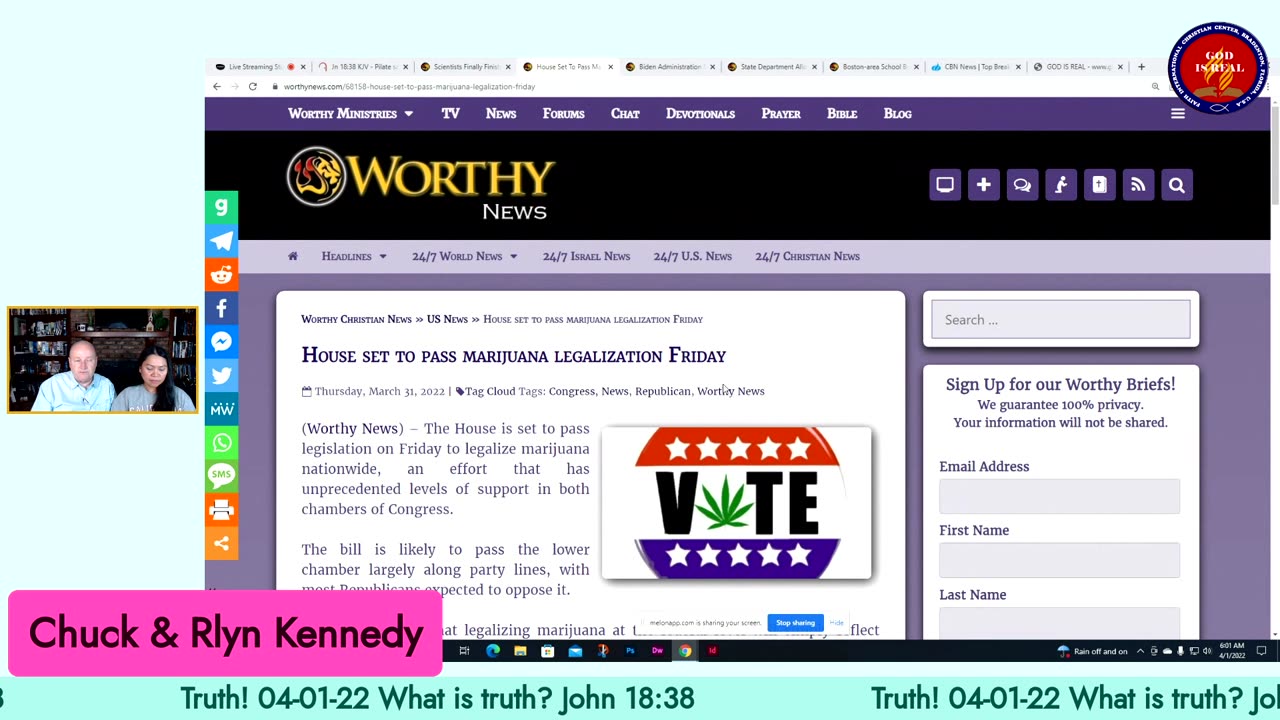Image resolution: width=1280 pixels, height=720 pixels.
Task: Go to 24/7 Israel News
Action: [586, 256]
